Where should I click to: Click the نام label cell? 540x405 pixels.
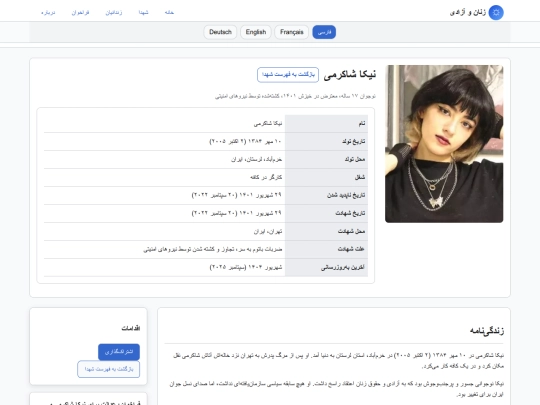[326, 123]
